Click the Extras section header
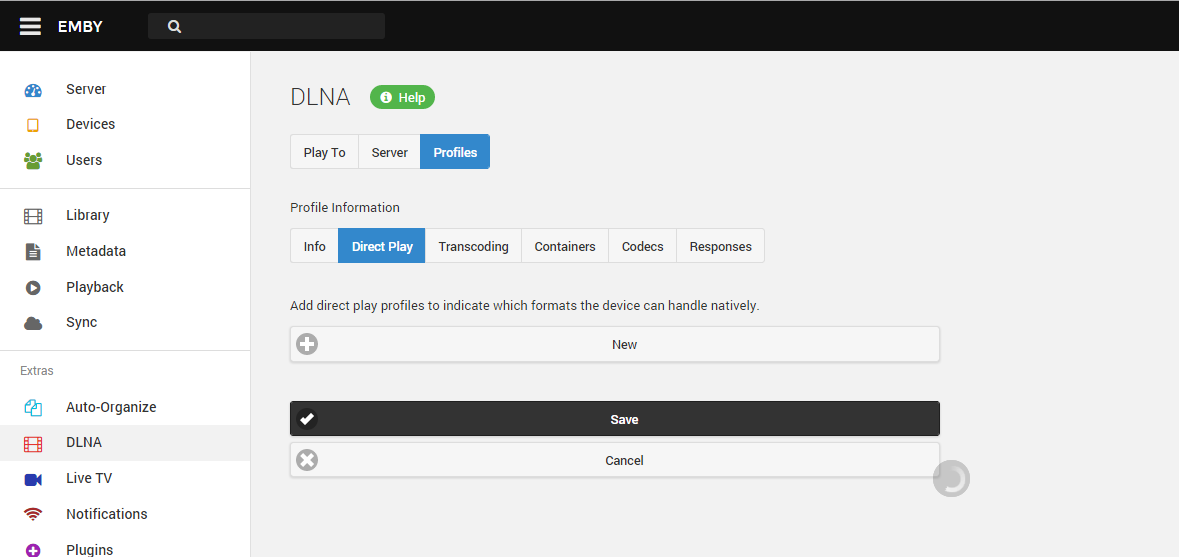The image size is (1179, 557). [x=37, y=371]
